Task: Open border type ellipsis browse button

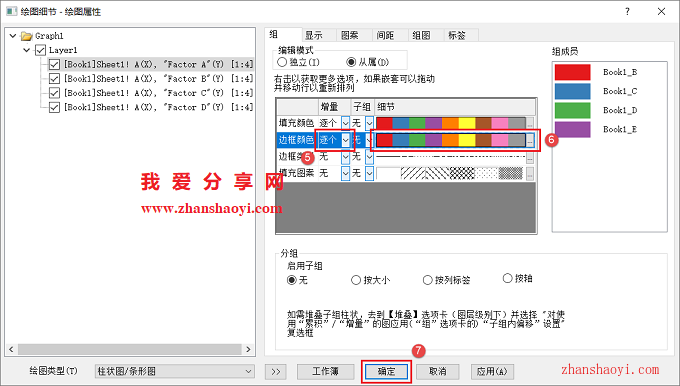Action: pos(530,157)
